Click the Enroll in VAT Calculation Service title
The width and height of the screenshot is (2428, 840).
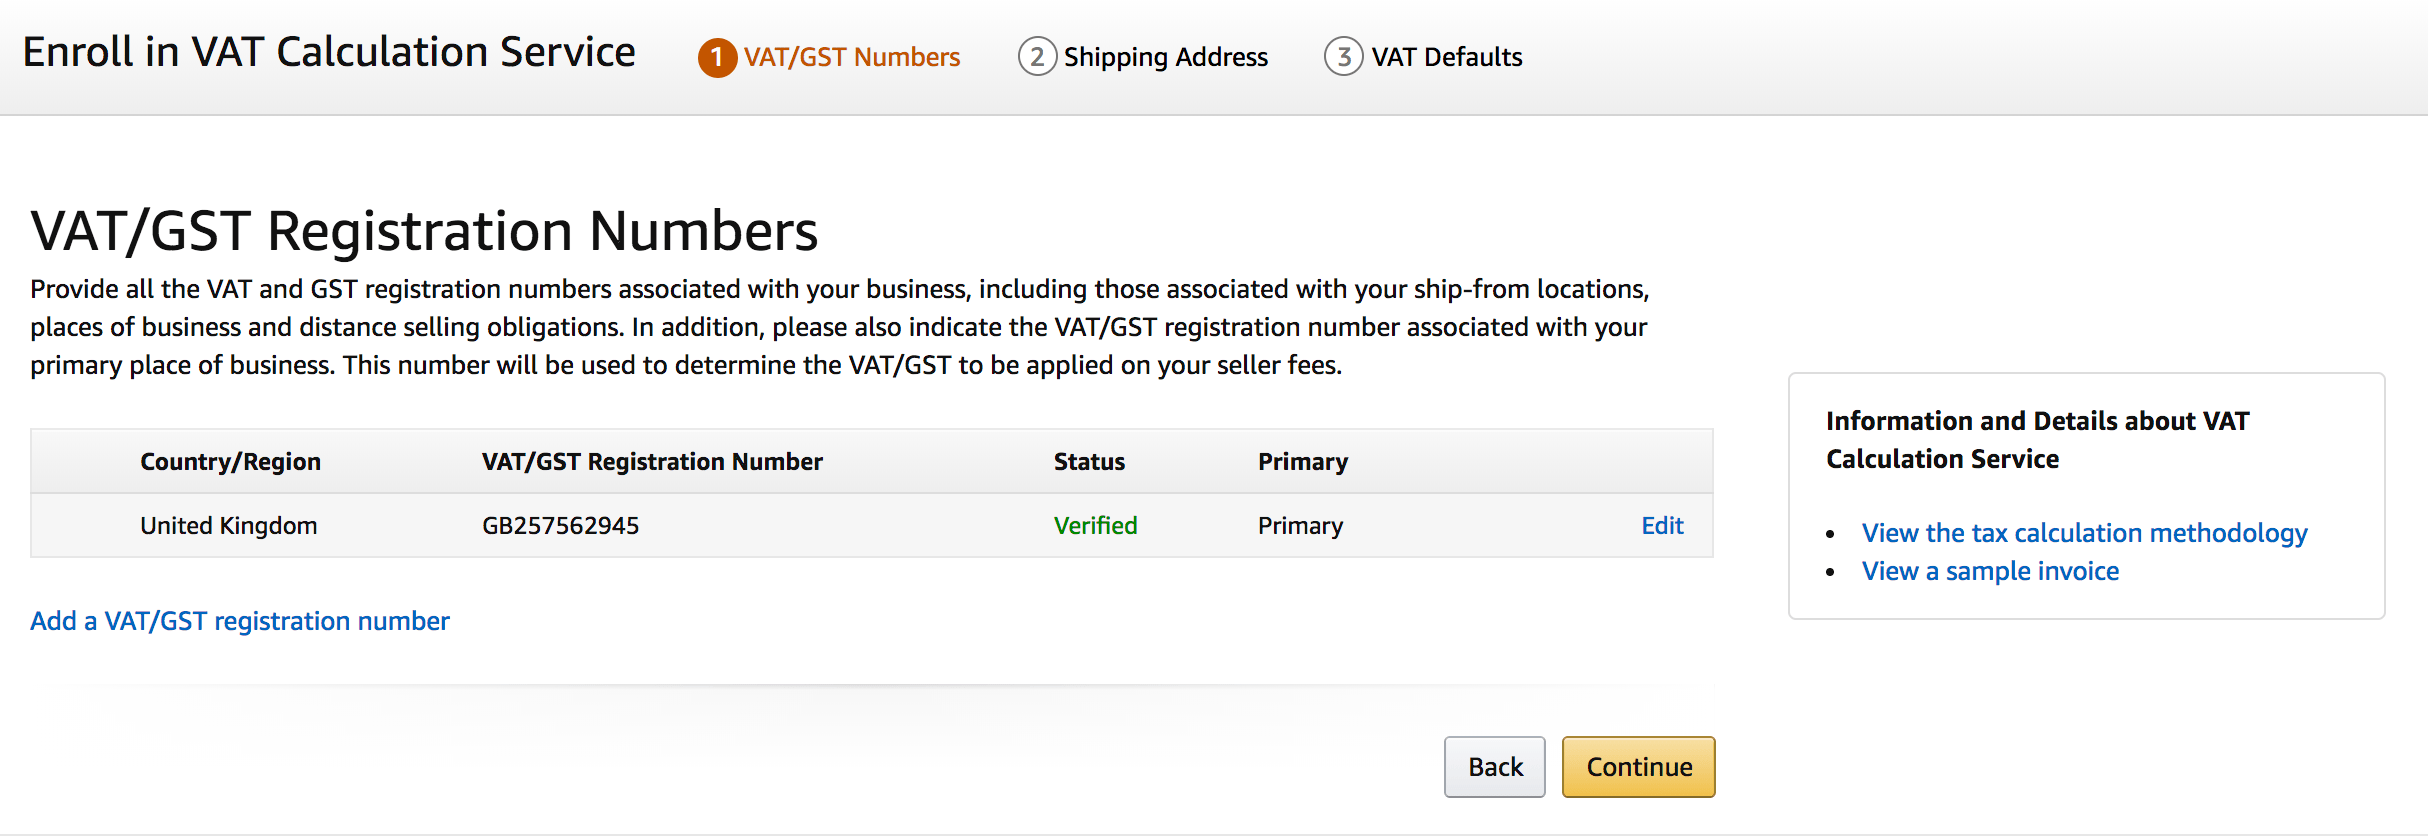pyautogui.click(x=329, y=53)
